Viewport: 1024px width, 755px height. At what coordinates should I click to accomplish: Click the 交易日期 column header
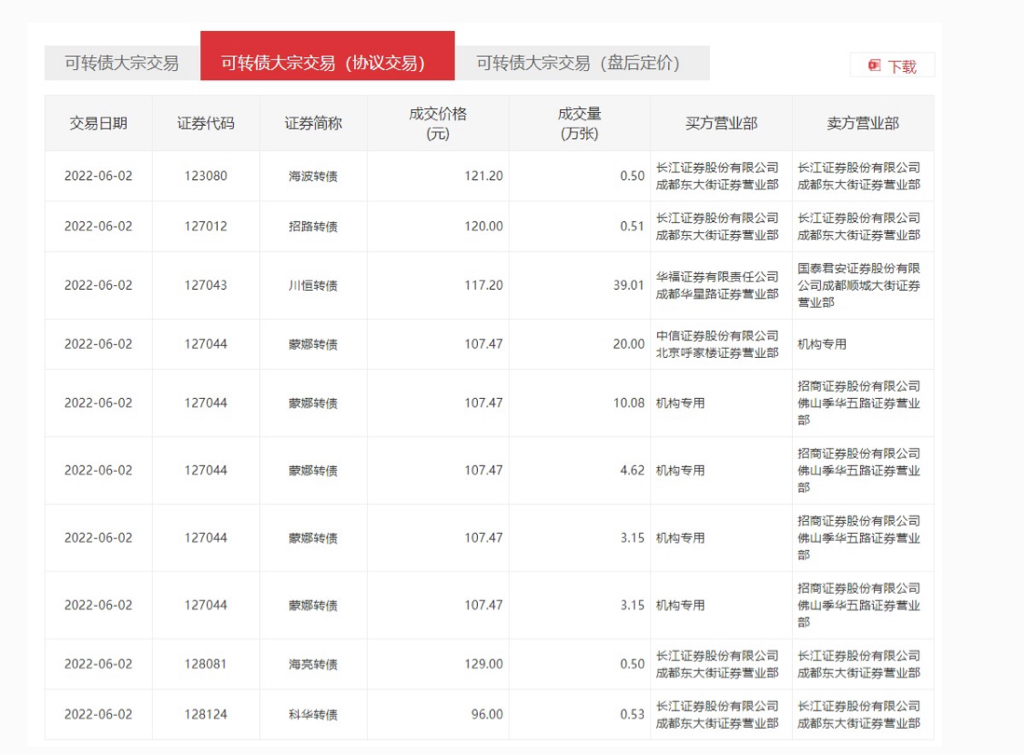pos(98,124)
